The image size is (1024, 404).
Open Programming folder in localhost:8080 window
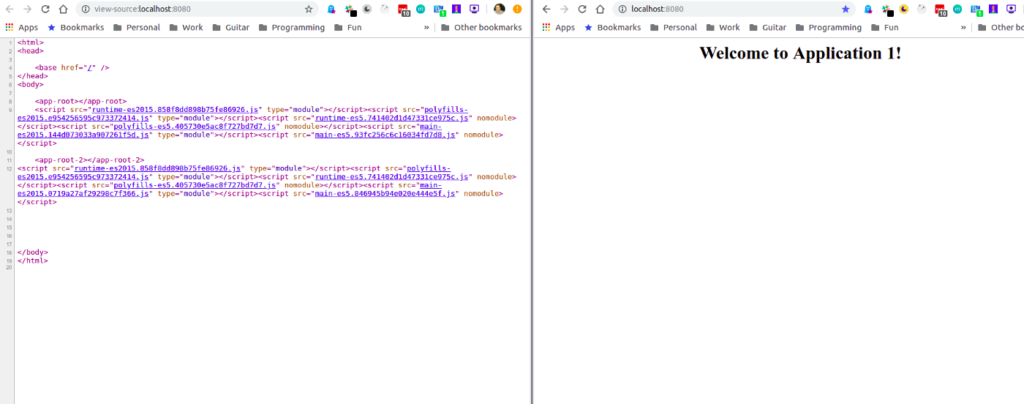click(828, 27)
